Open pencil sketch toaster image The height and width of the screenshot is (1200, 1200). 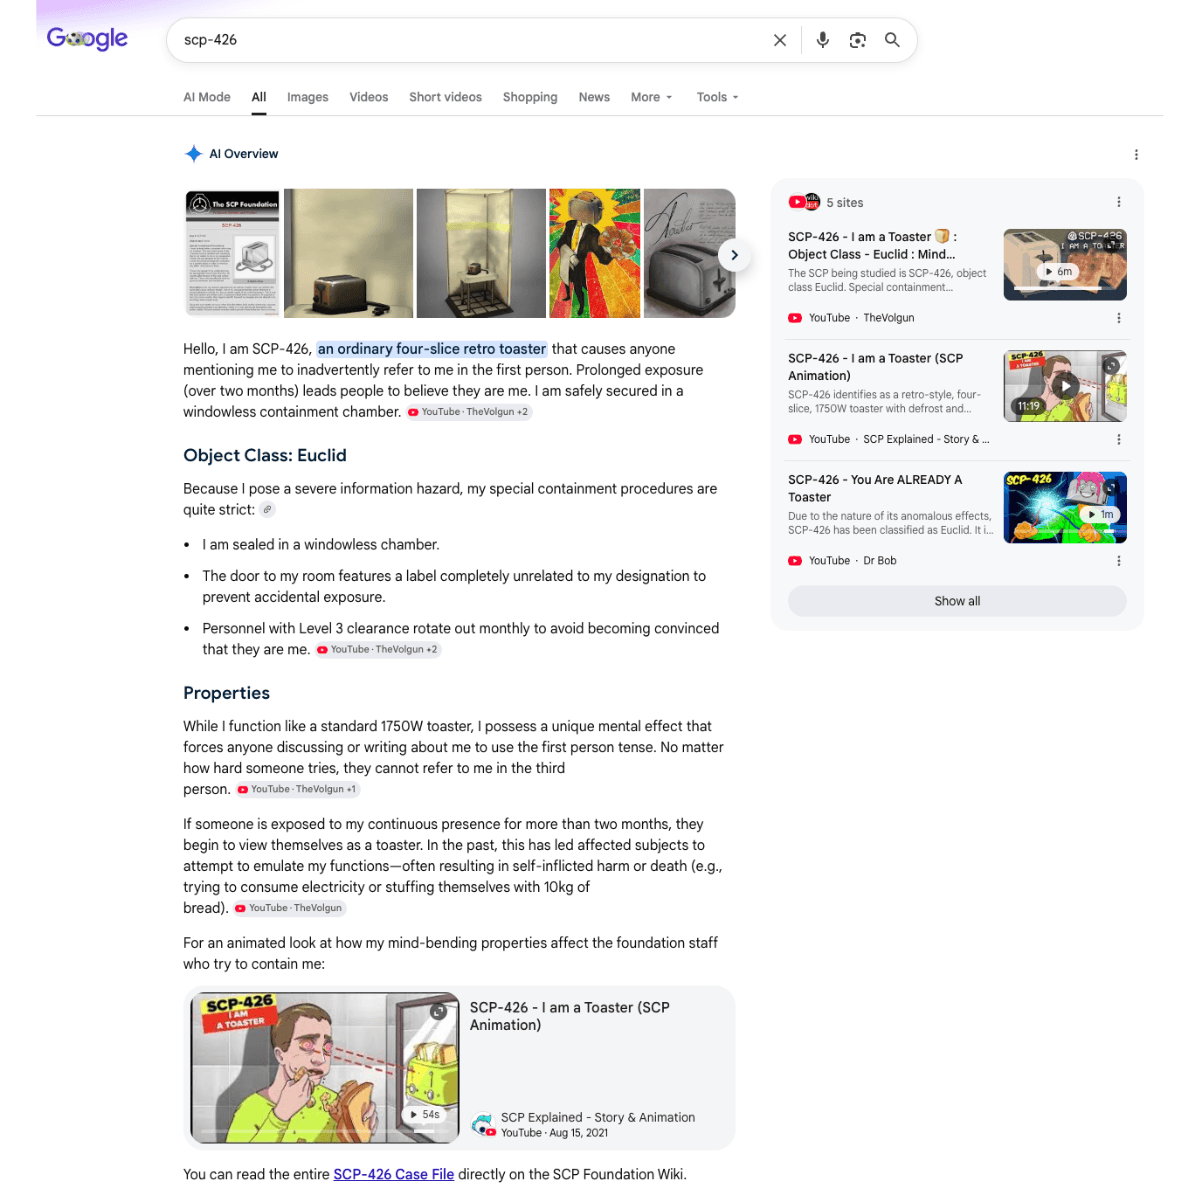[690, 253]
